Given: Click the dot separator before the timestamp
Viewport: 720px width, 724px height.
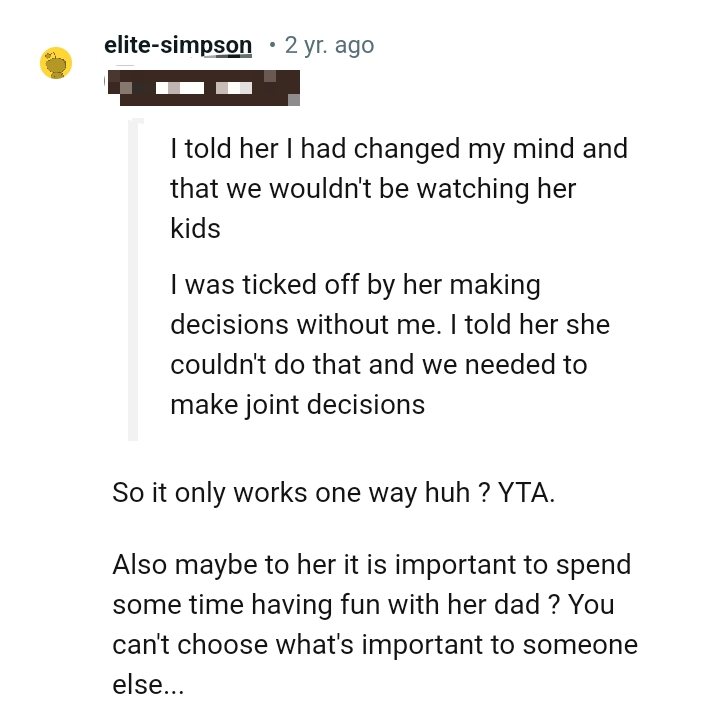Looking at the screenshot, I should (272, 45).
